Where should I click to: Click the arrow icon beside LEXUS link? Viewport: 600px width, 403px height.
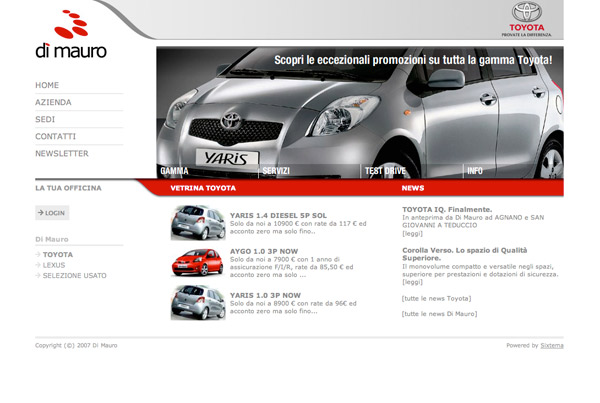coord(38,265)
